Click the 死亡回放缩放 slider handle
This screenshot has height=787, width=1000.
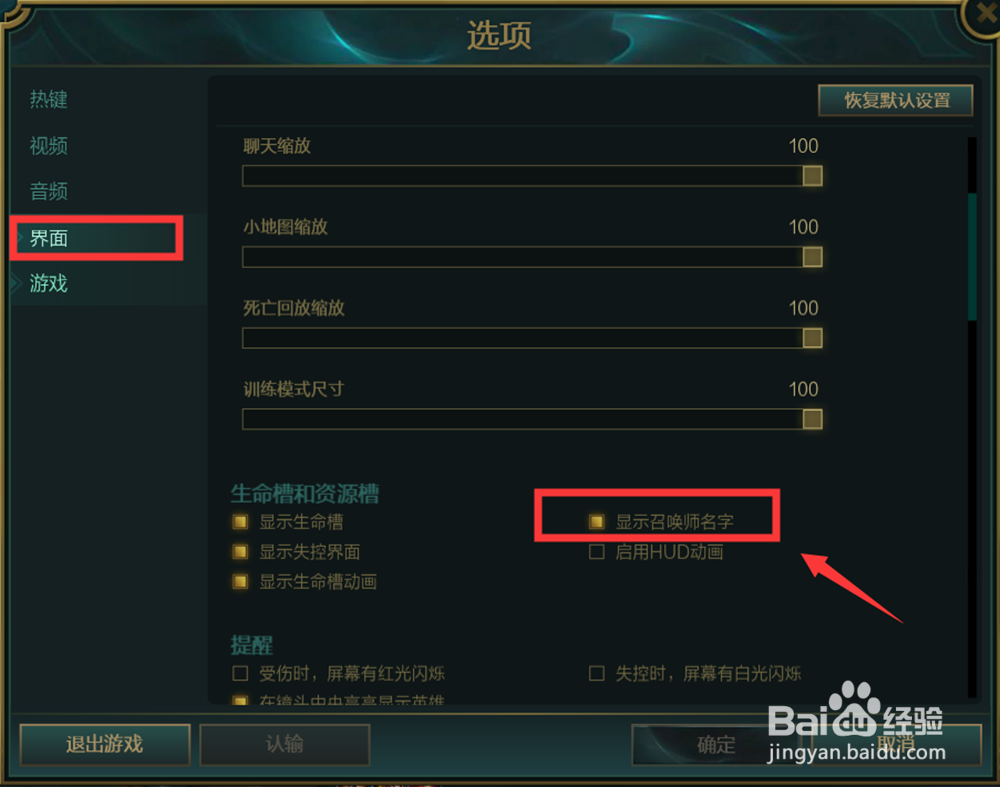click(812, 338)
